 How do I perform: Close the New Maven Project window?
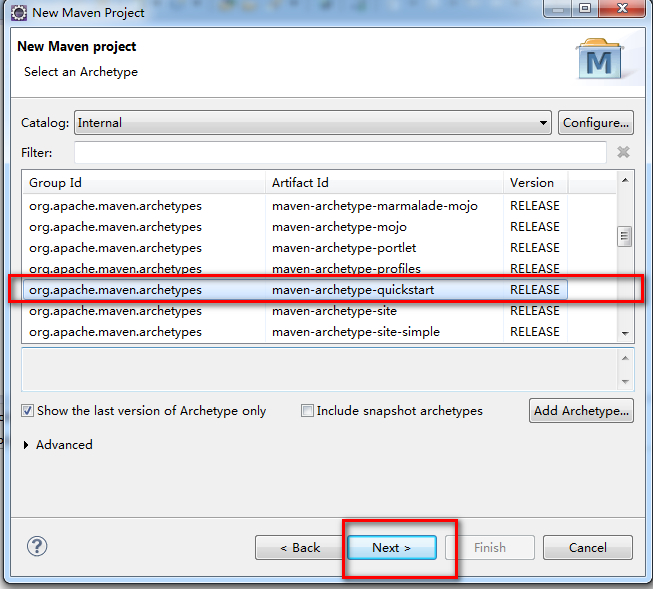tap(622, 8)
